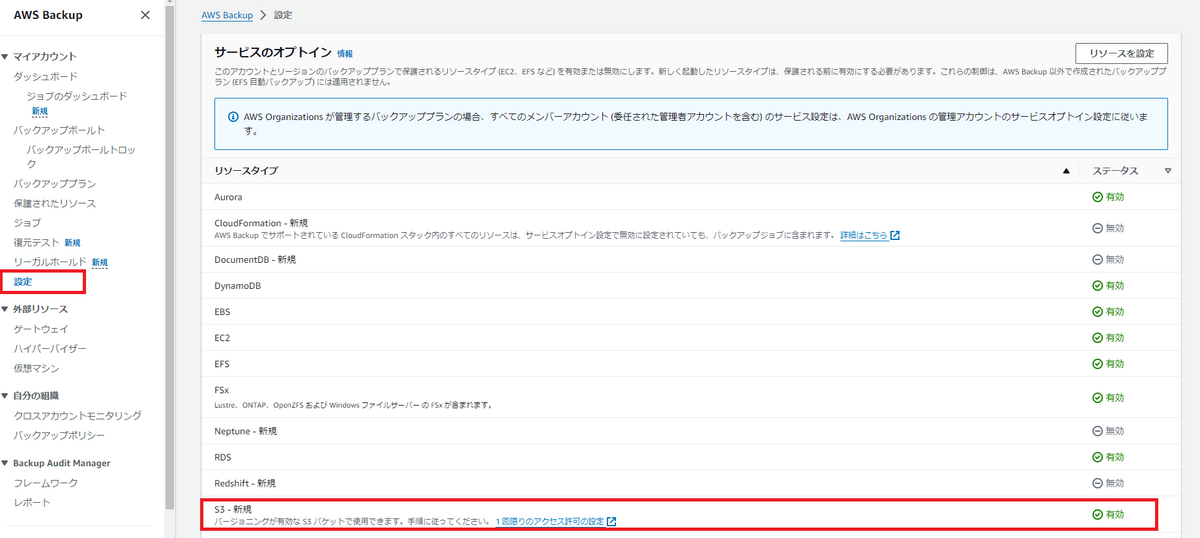The width and height of the screenshot is (1200, 538).
Task: Open バックアップポリシー page
Action: pyautogui.click(x=59, y=435)
